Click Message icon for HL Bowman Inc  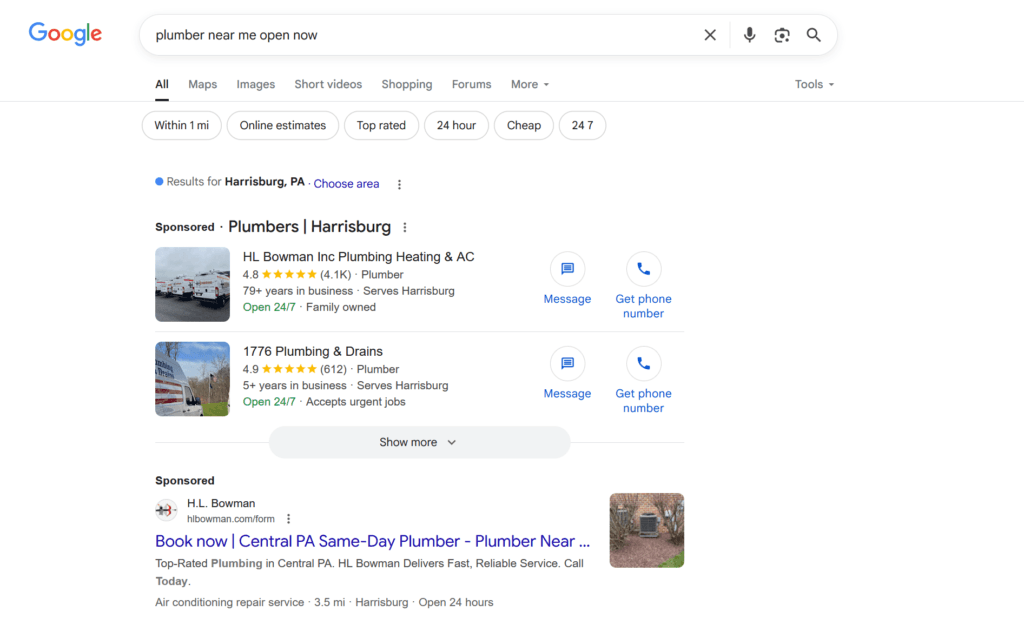click(x=568, y=269)
